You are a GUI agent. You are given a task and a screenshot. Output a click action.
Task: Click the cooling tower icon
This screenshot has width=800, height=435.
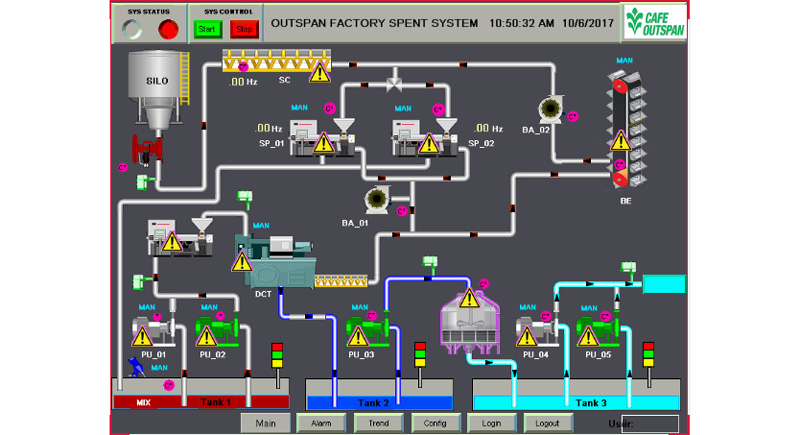click(469, 320)
